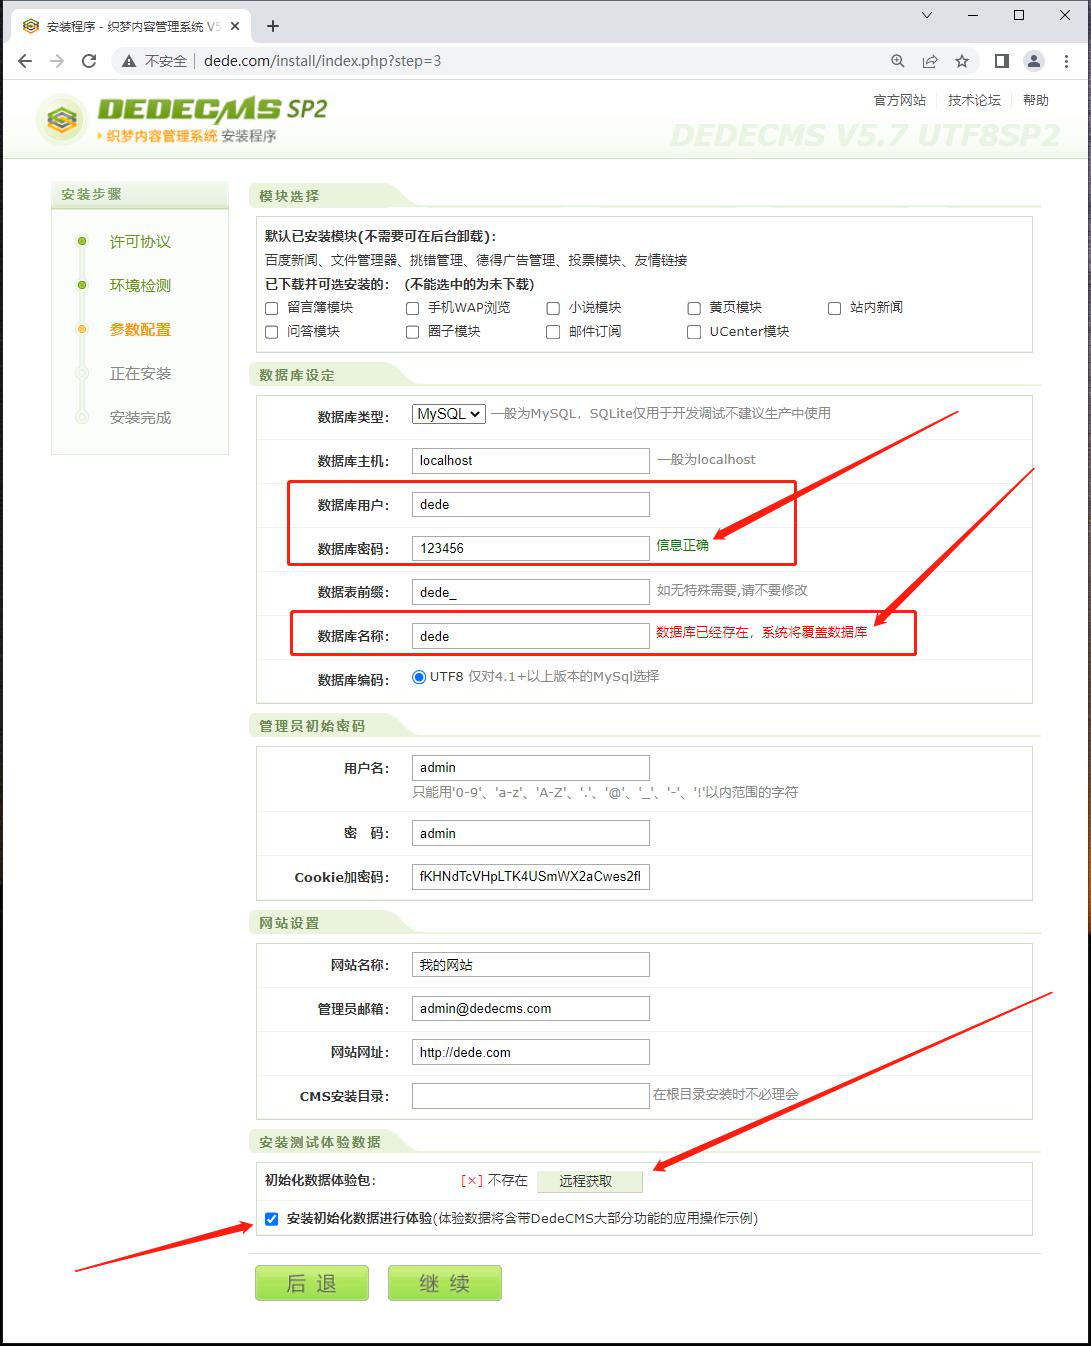Viewport: 1091px width, 1346px height.
Task: Select the 正在安装 install step
Action: coord(140,374)
